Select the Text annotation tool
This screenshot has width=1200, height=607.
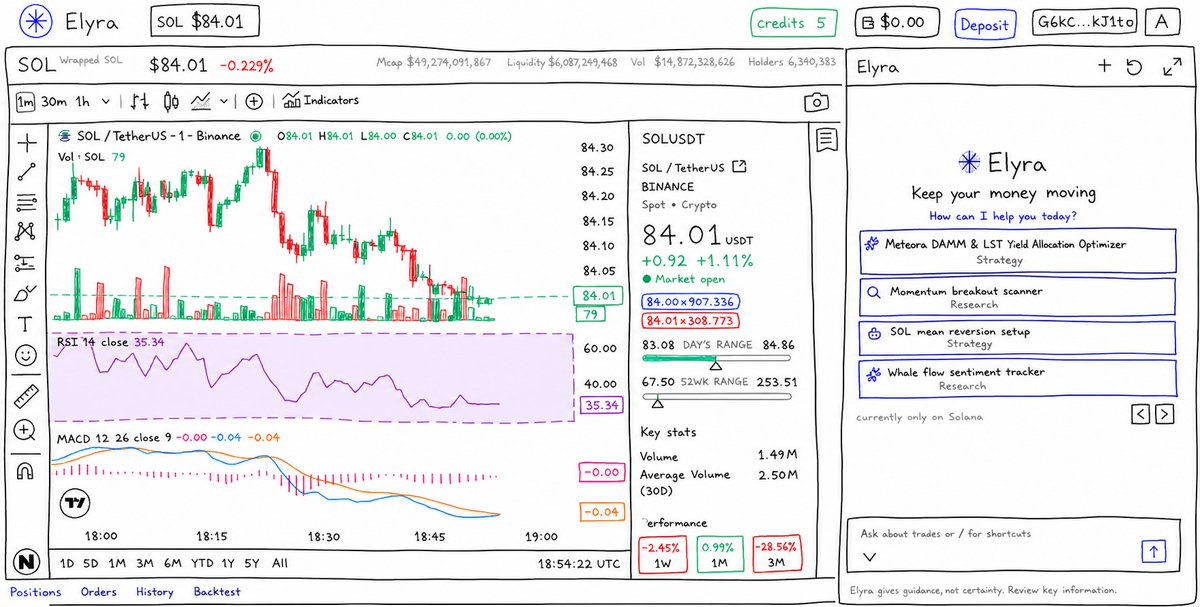tap(26, 324)
